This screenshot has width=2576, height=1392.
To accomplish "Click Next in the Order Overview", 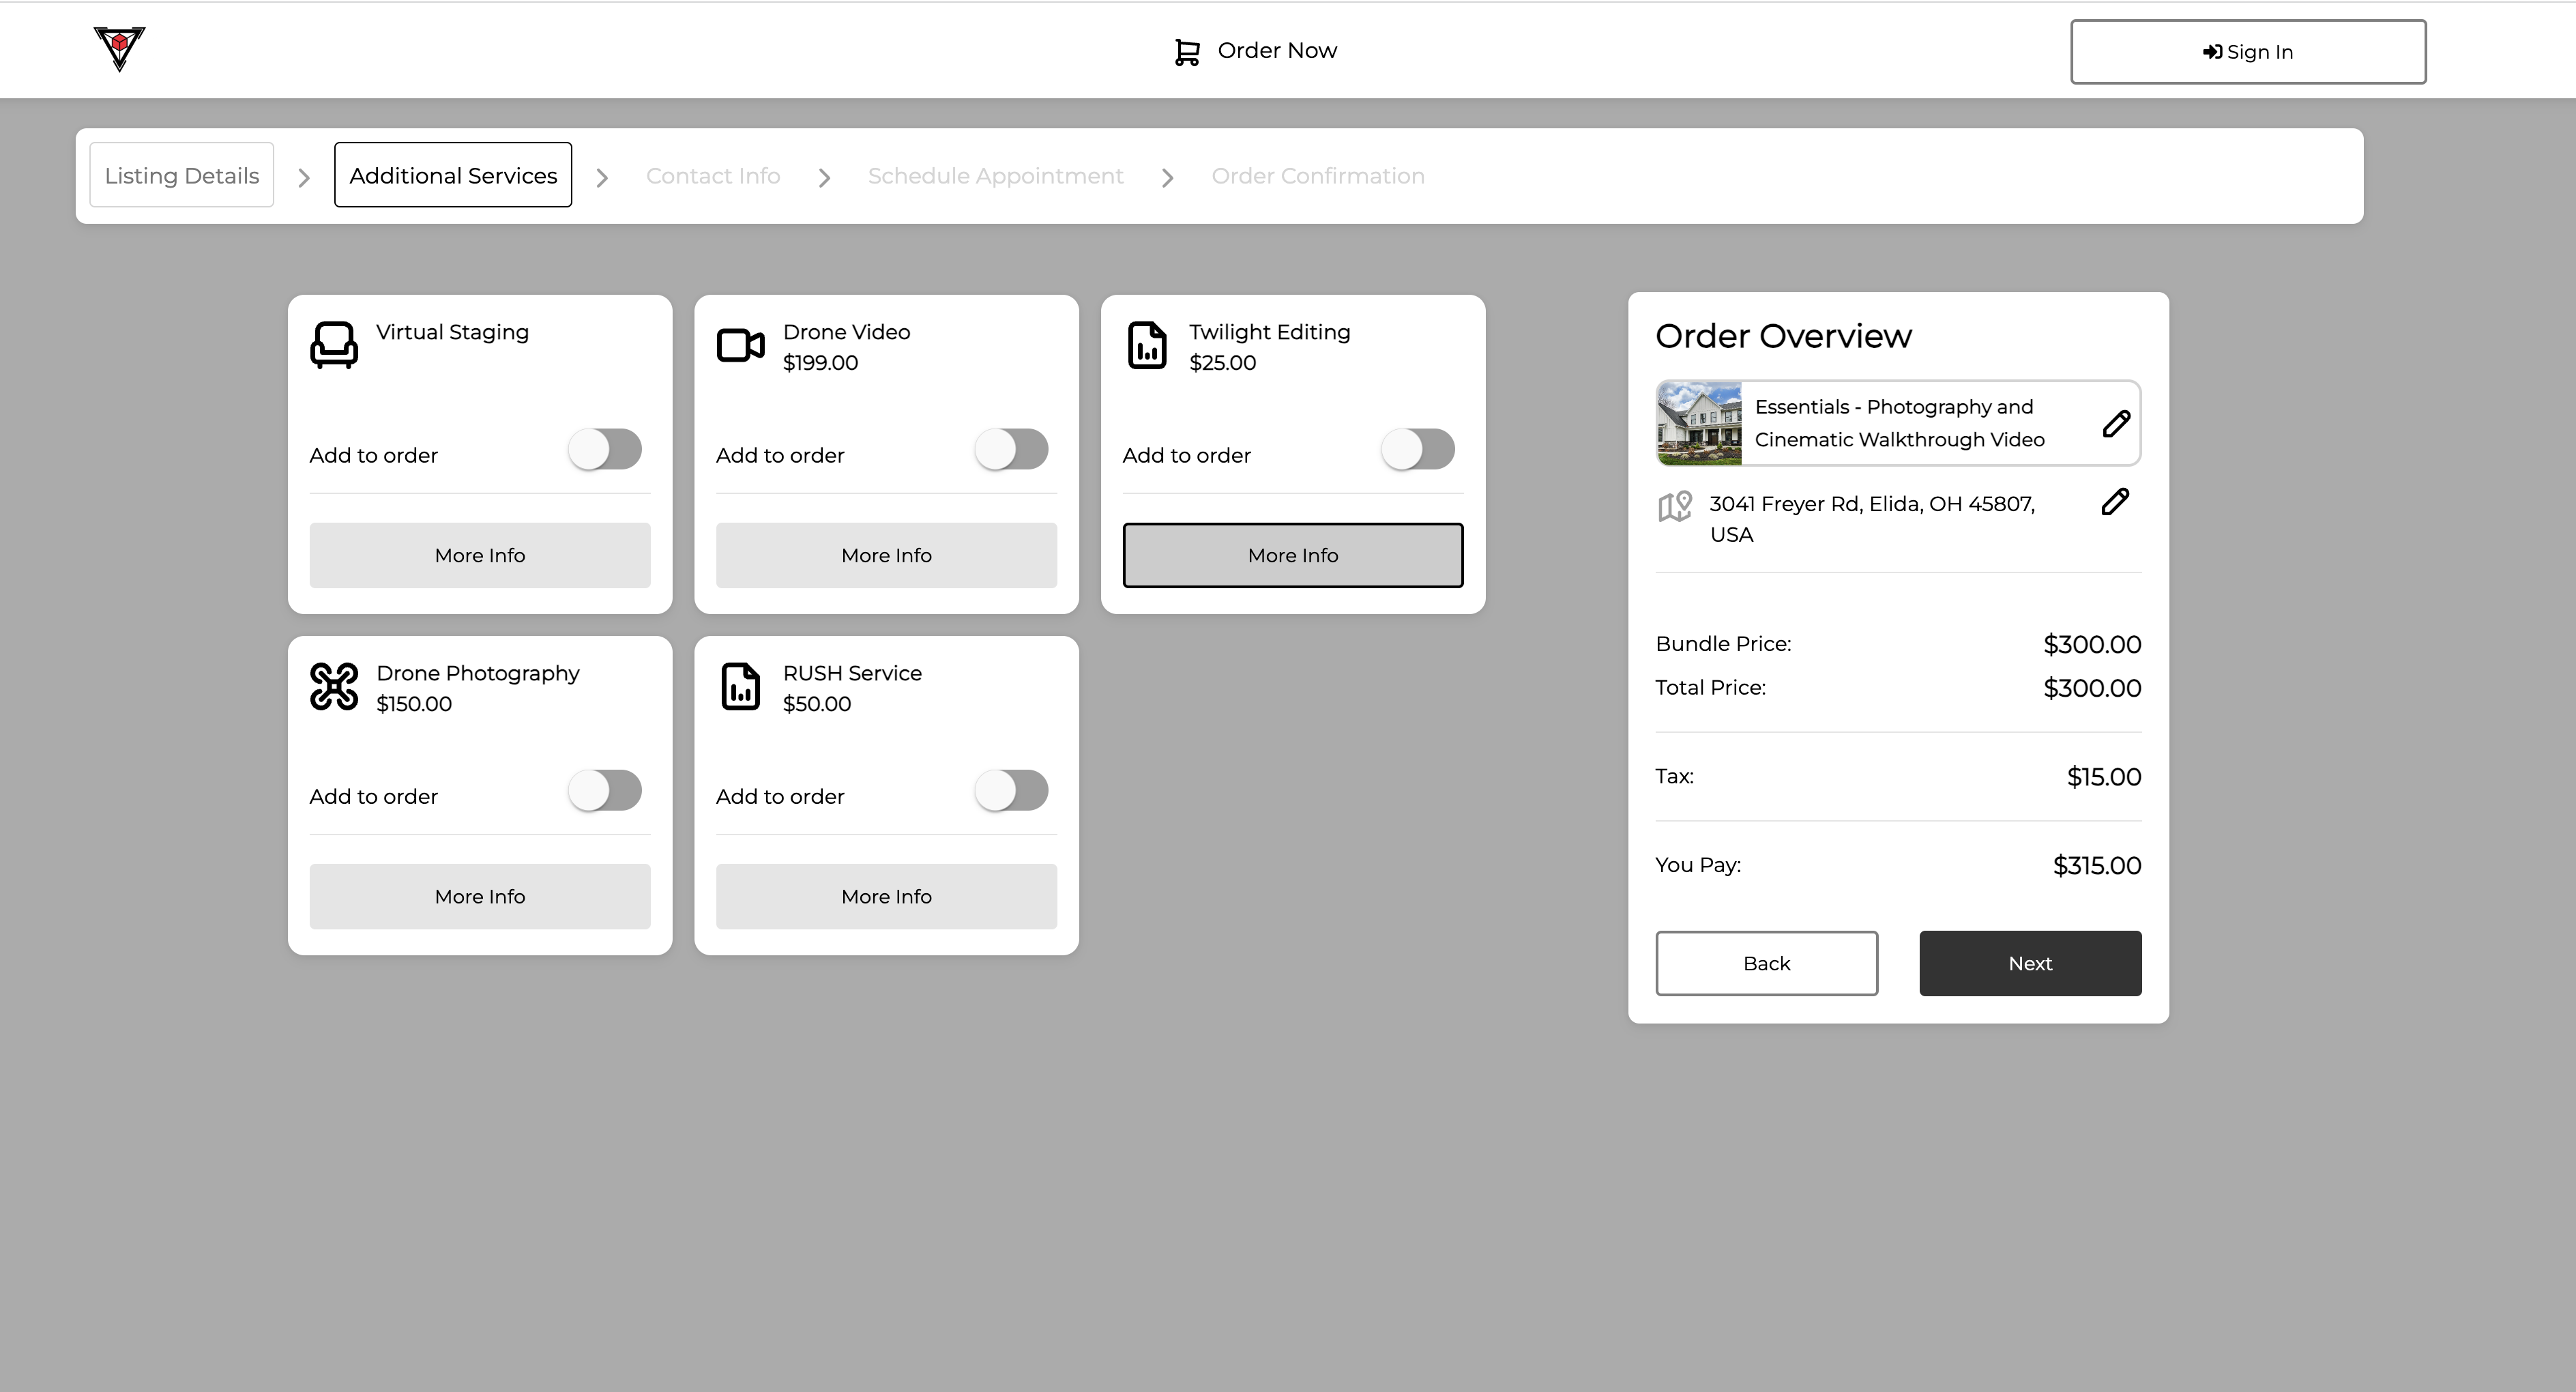I will click(x=2030, y=963).
